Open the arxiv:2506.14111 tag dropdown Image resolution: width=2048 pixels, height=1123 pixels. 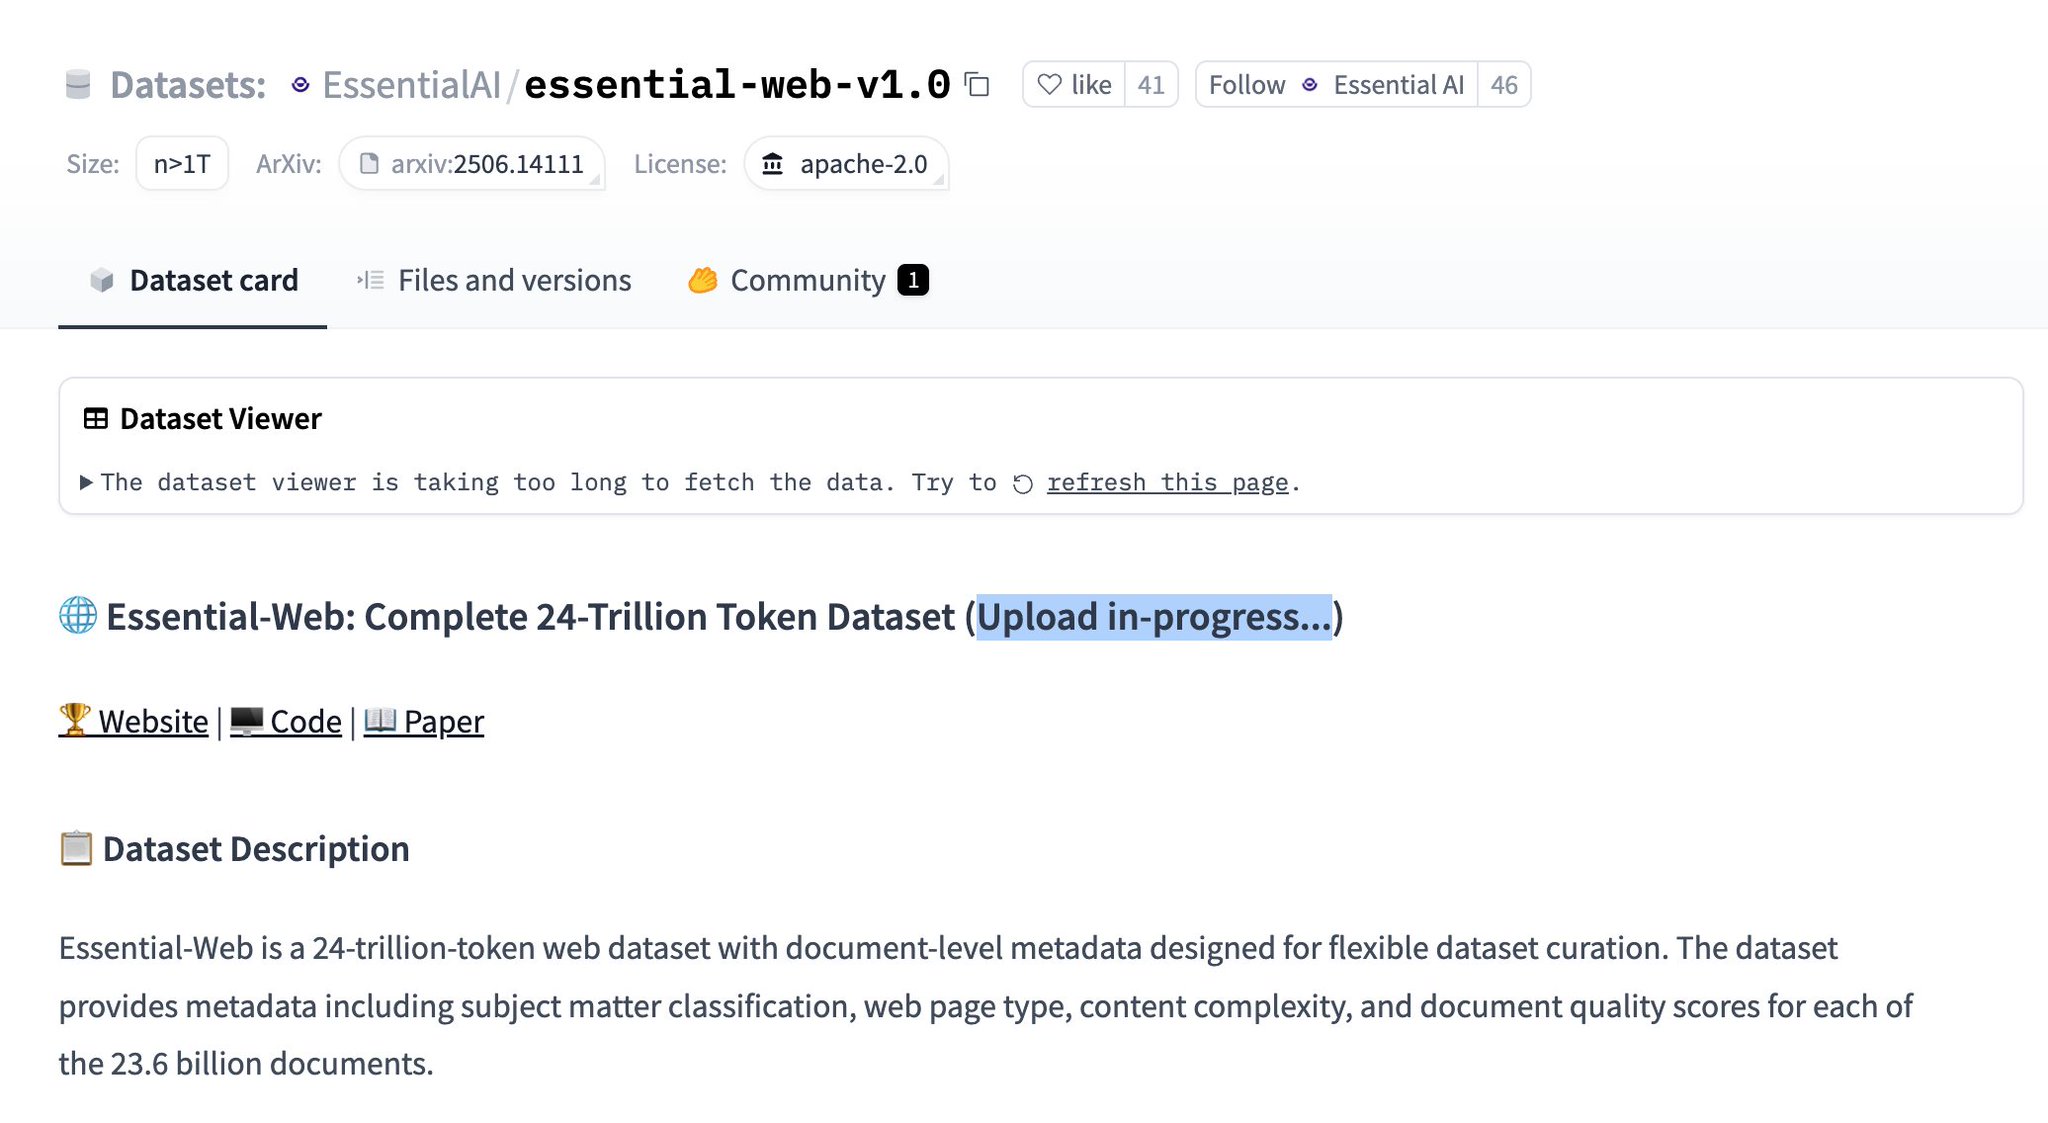[x=472, y=164]
